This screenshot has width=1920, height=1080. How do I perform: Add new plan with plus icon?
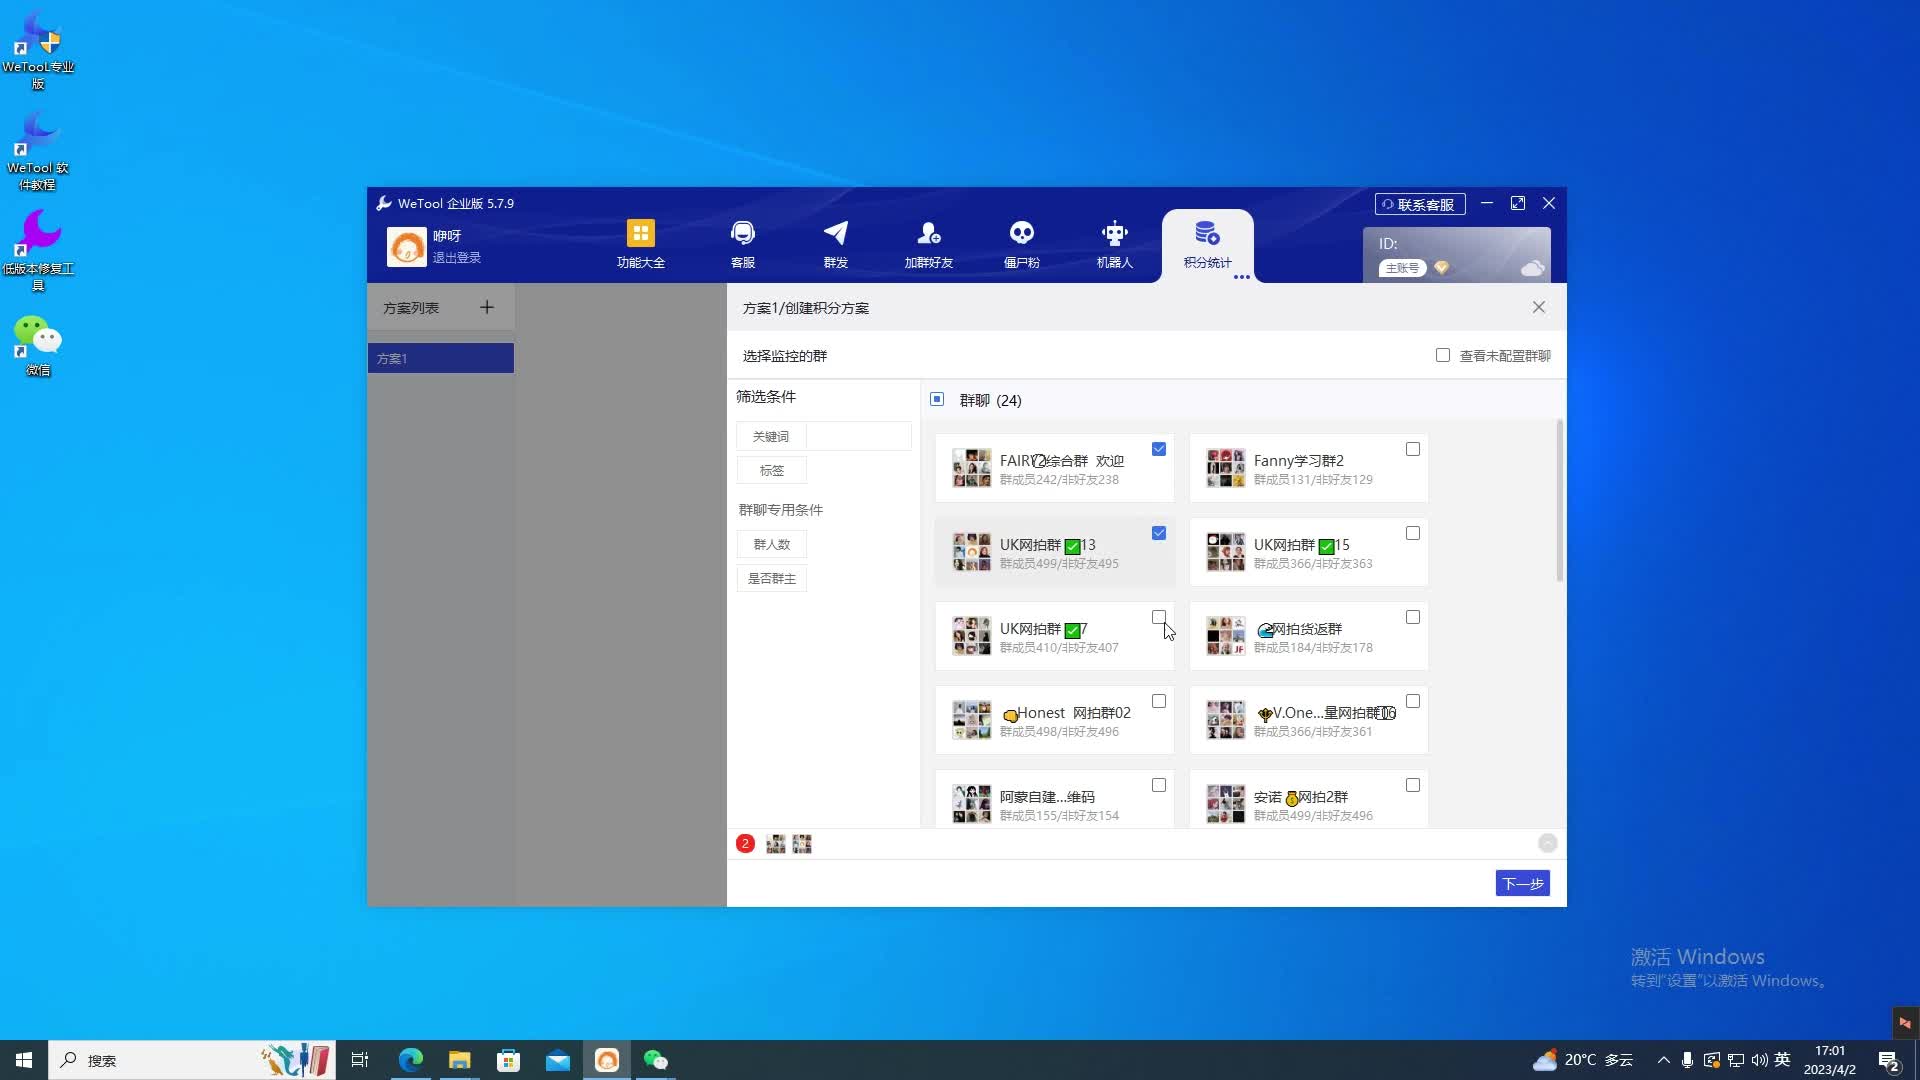(487, 307)
